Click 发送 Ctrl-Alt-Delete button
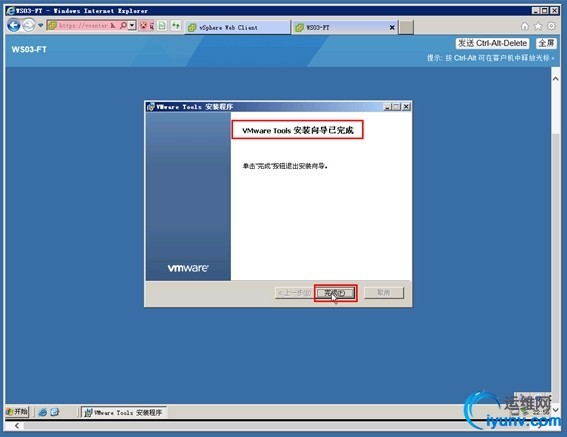567x437 pixels. click(492, 43)
